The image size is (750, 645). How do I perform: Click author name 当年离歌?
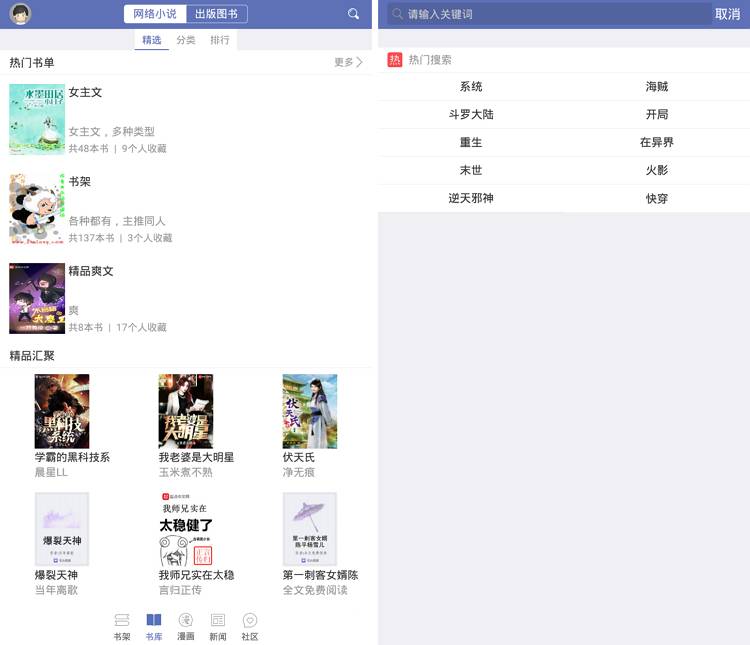pos(56,590)
